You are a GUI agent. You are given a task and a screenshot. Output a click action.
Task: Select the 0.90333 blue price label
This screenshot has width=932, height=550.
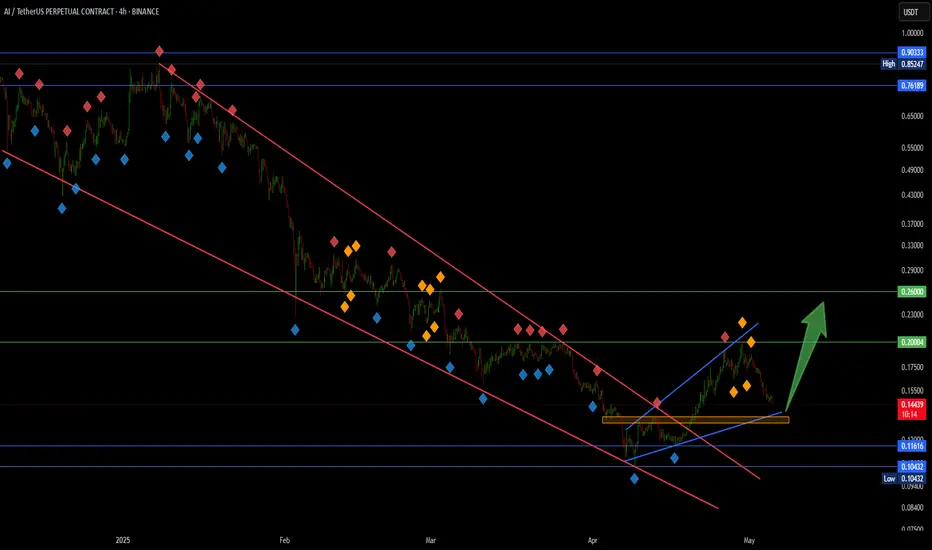coord(912,52)
